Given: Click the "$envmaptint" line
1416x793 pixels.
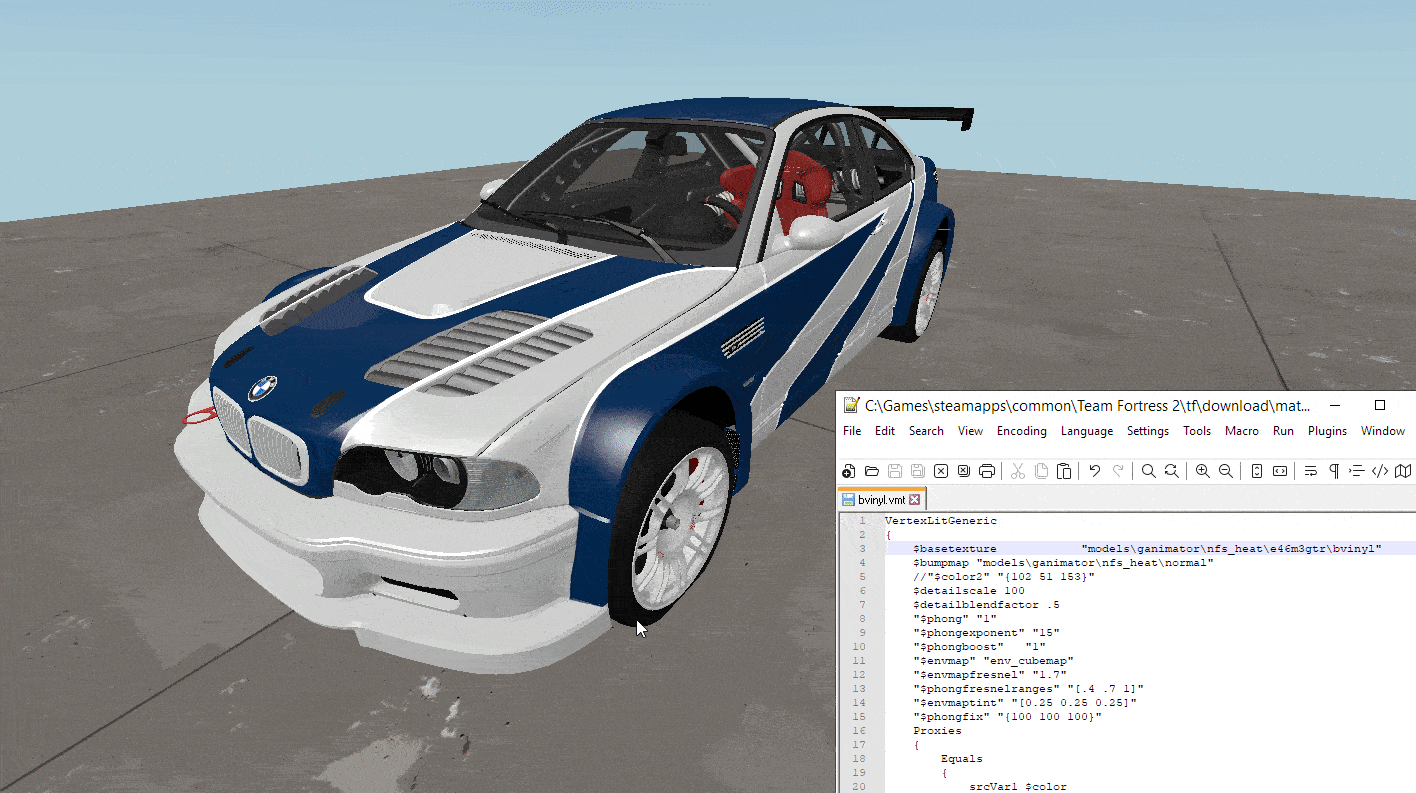Looking at the screenshot, I should tap(1025, 702).
